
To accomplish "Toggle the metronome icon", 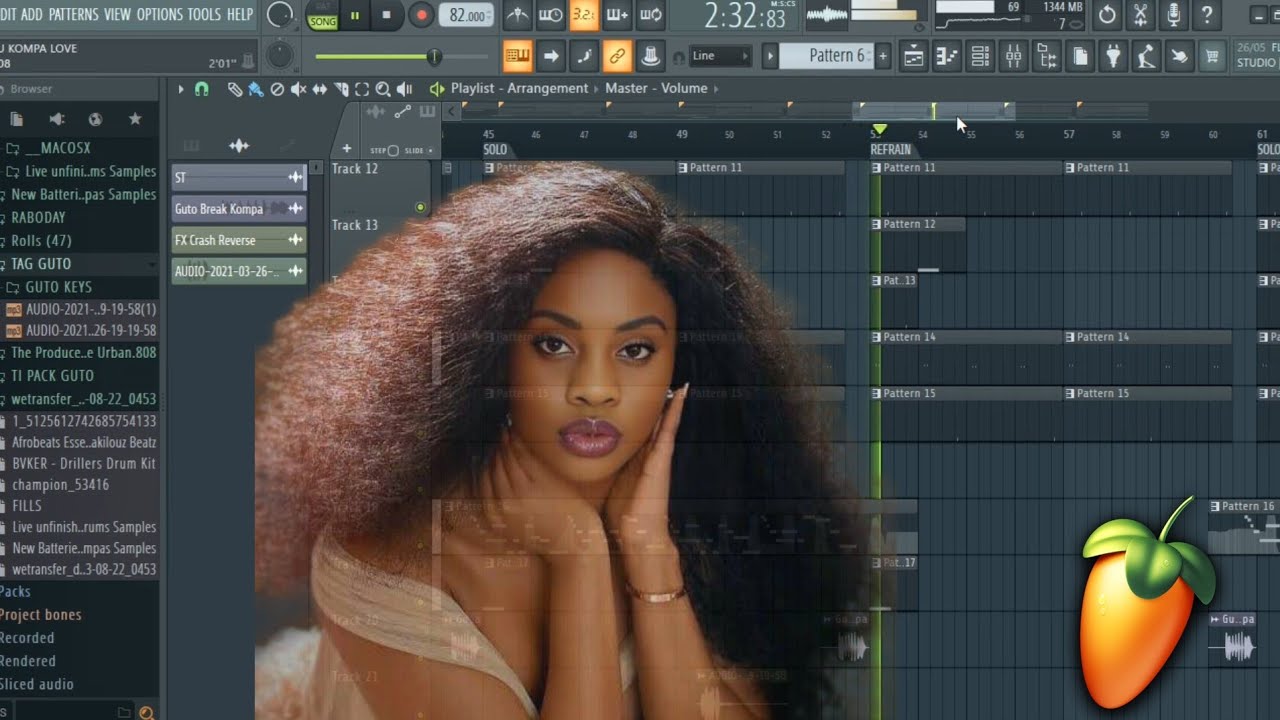I will coord(517,15).
